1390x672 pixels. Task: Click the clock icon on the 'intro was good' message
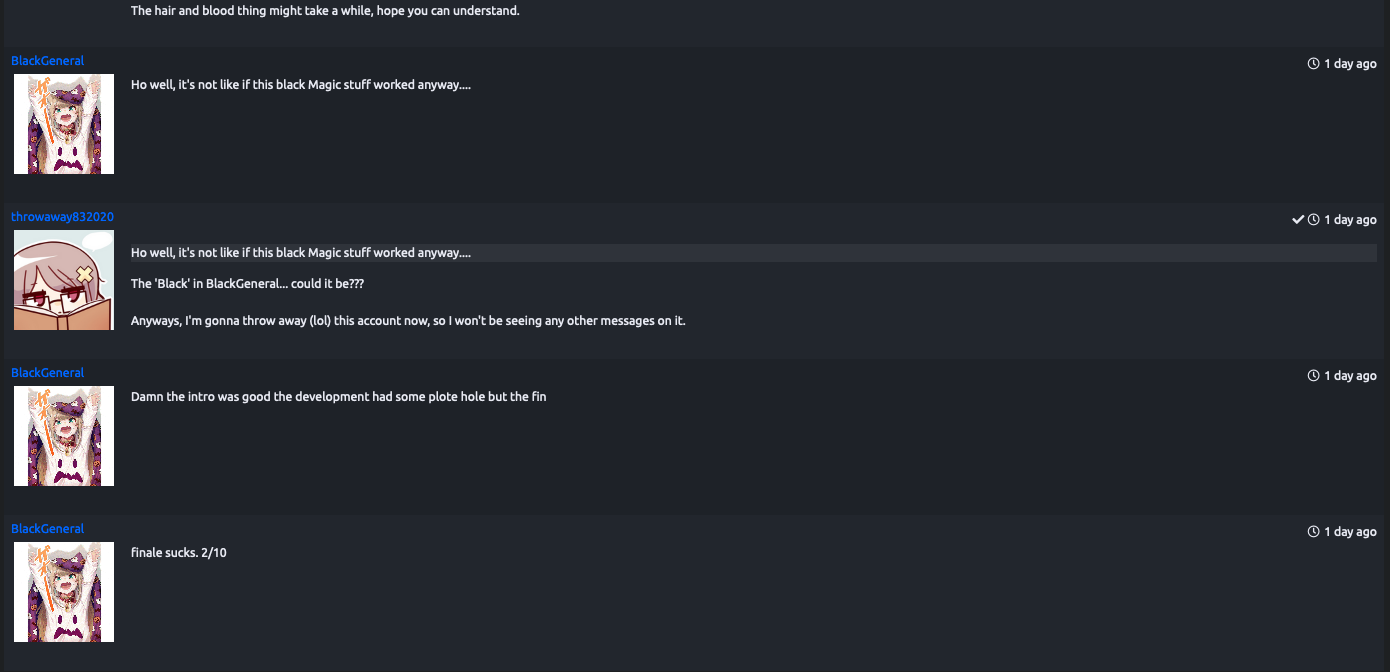coord(1313,376)
